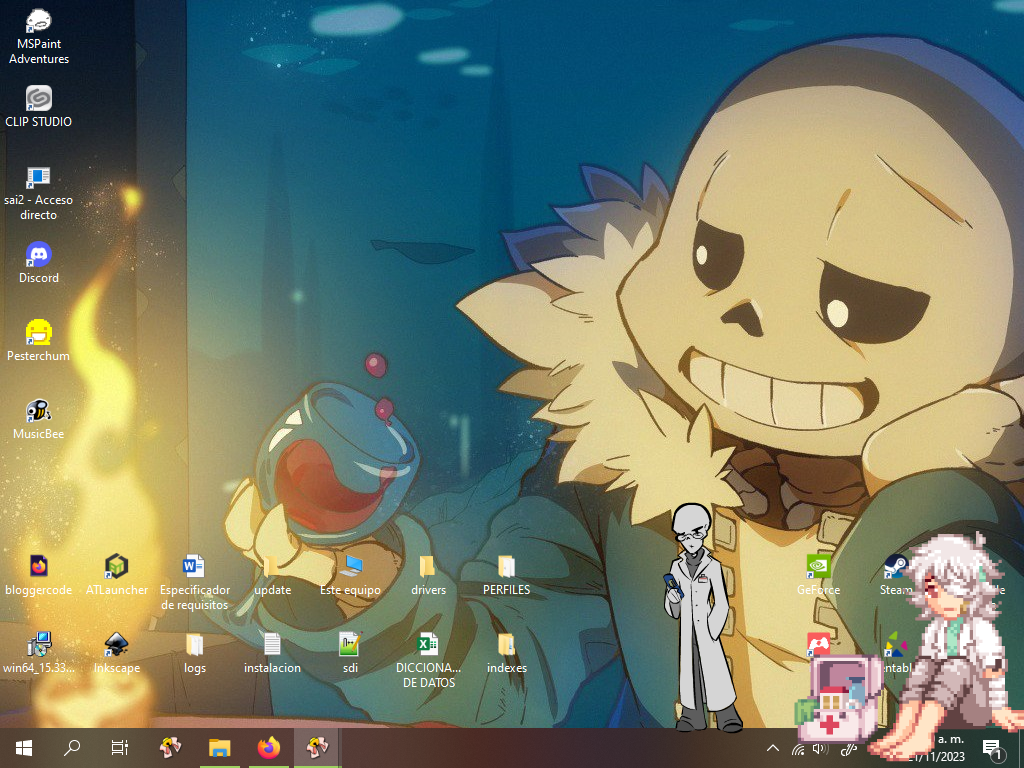Image resolution: width=1024 pixels, height=768 pixels.
Task: Select the sai2 Acceso directo shortcut
Action: click(x=39, y=178)
